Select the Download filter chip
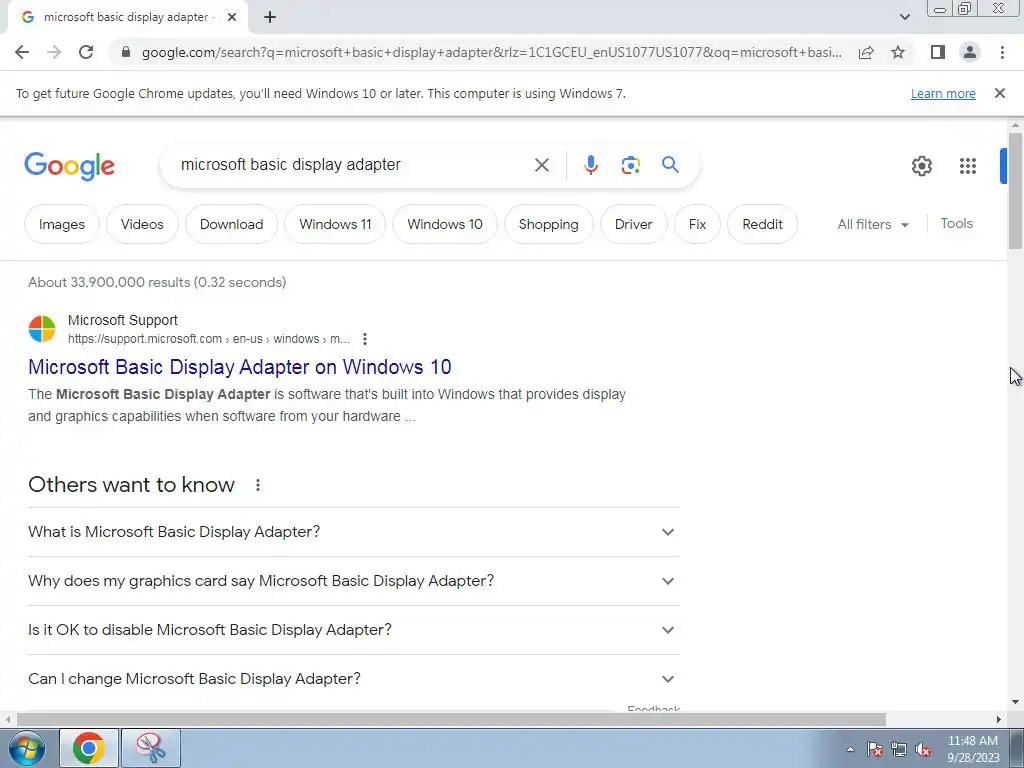Viewport: 1024px width, 768px height. click(231, 224)
